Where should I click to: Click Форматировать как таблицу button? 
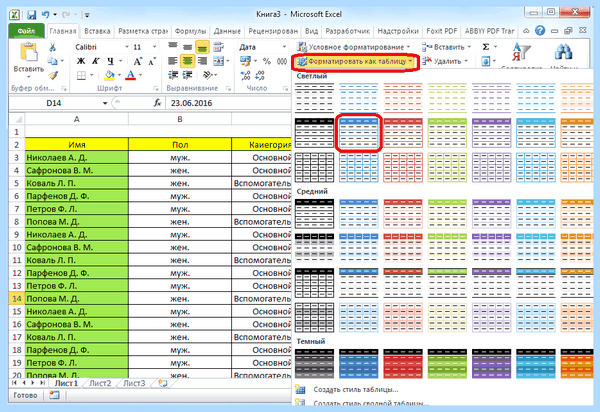[355, 61]
